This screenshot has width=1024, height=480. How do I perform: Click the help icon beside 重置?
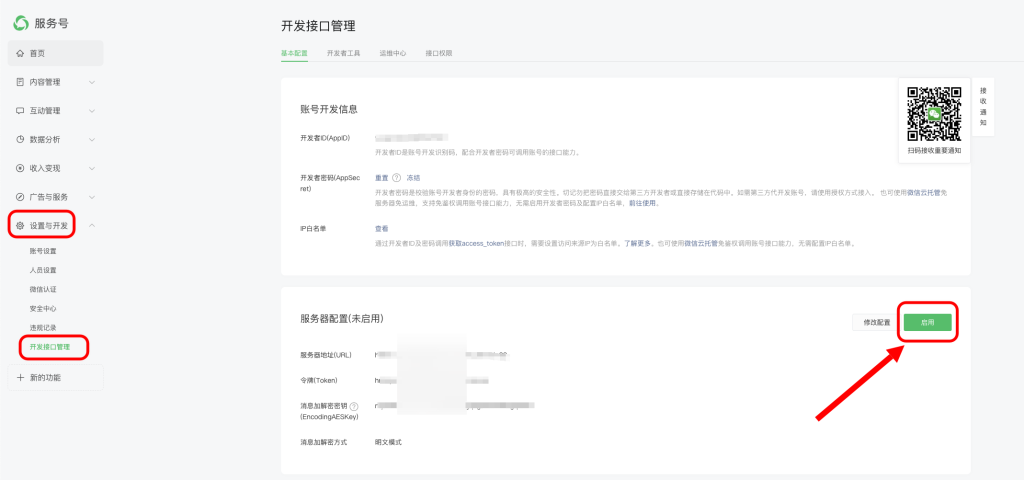(396, 177)
